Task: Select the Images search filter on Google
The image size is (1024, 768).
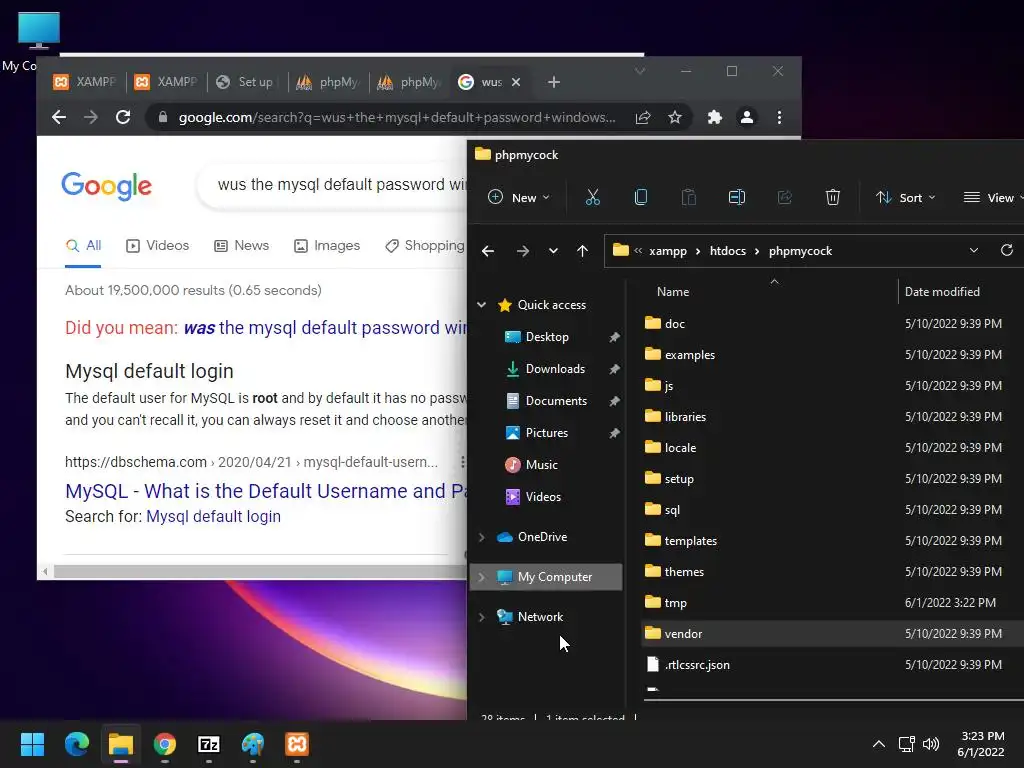Action: (327, 246)
